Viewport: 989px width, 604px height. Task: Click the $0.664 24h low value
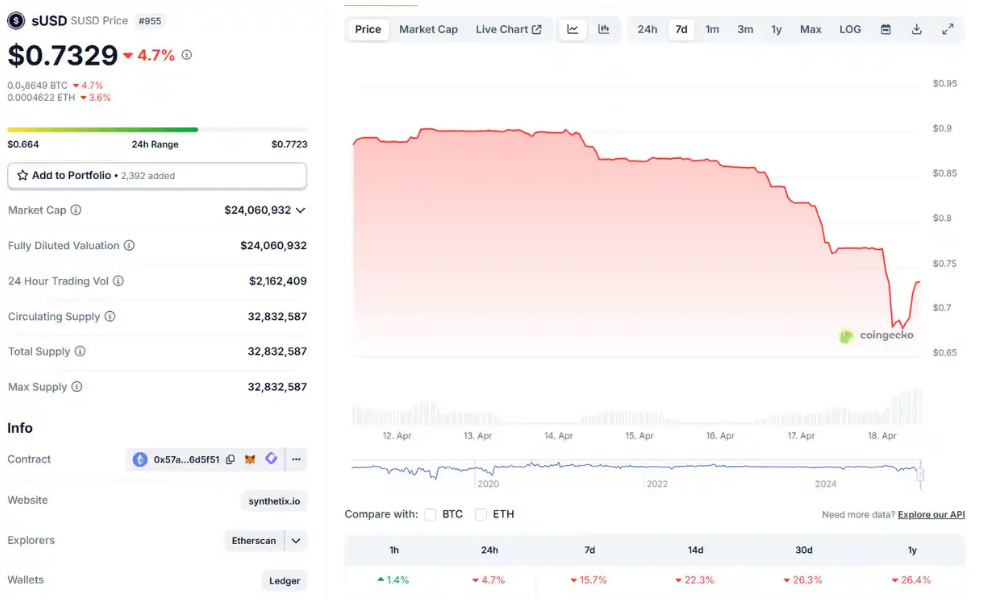23,144
